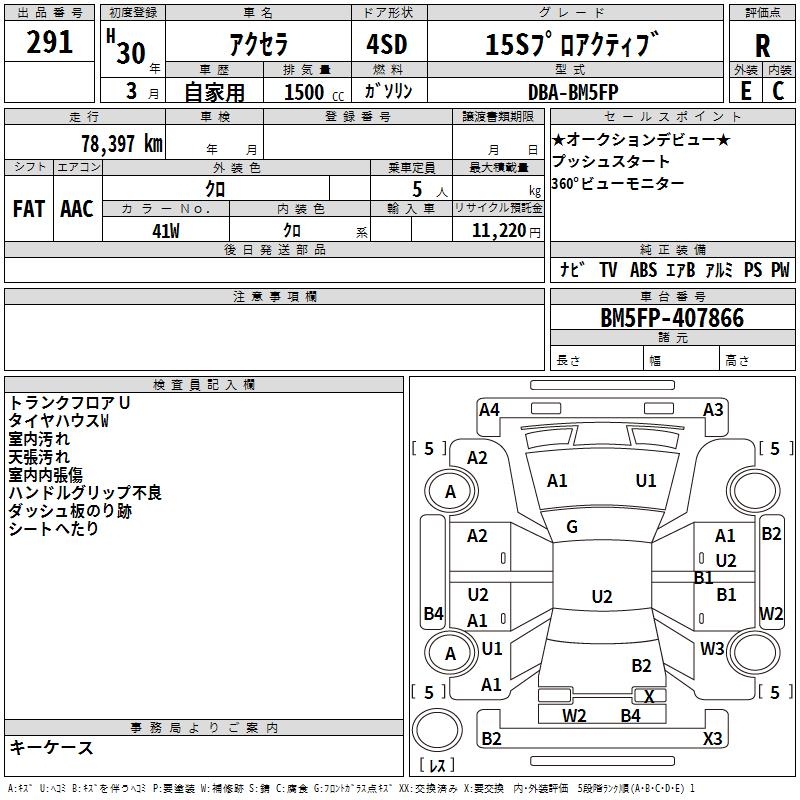
Task: Select color number 41W
Action: click(166, 231)
